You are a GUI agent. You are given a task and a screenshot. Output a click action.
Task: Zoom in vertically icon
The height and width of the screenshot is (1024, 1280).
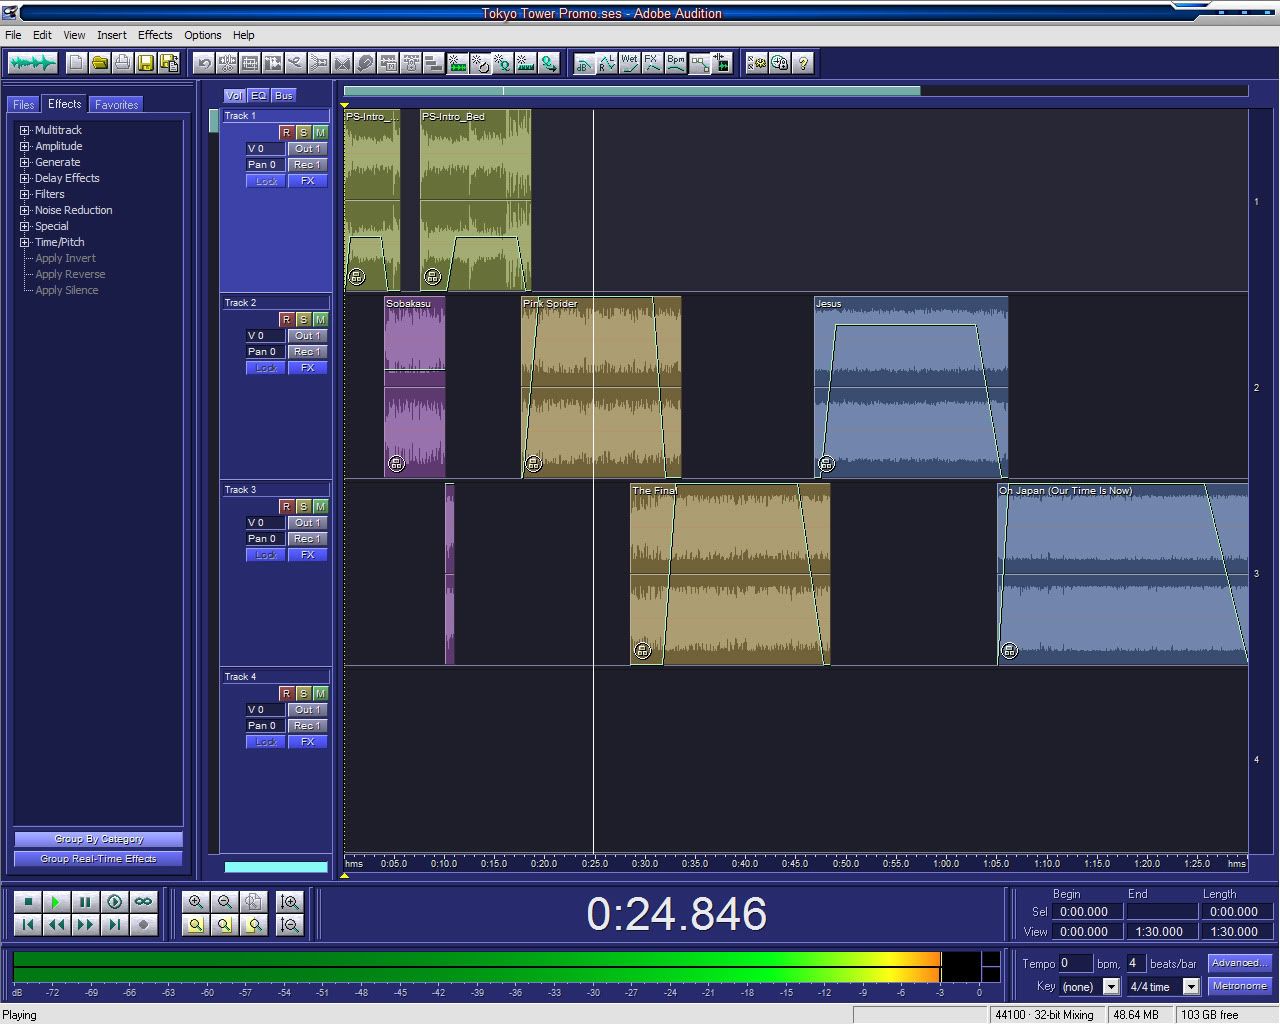click(x=289, y=902)
